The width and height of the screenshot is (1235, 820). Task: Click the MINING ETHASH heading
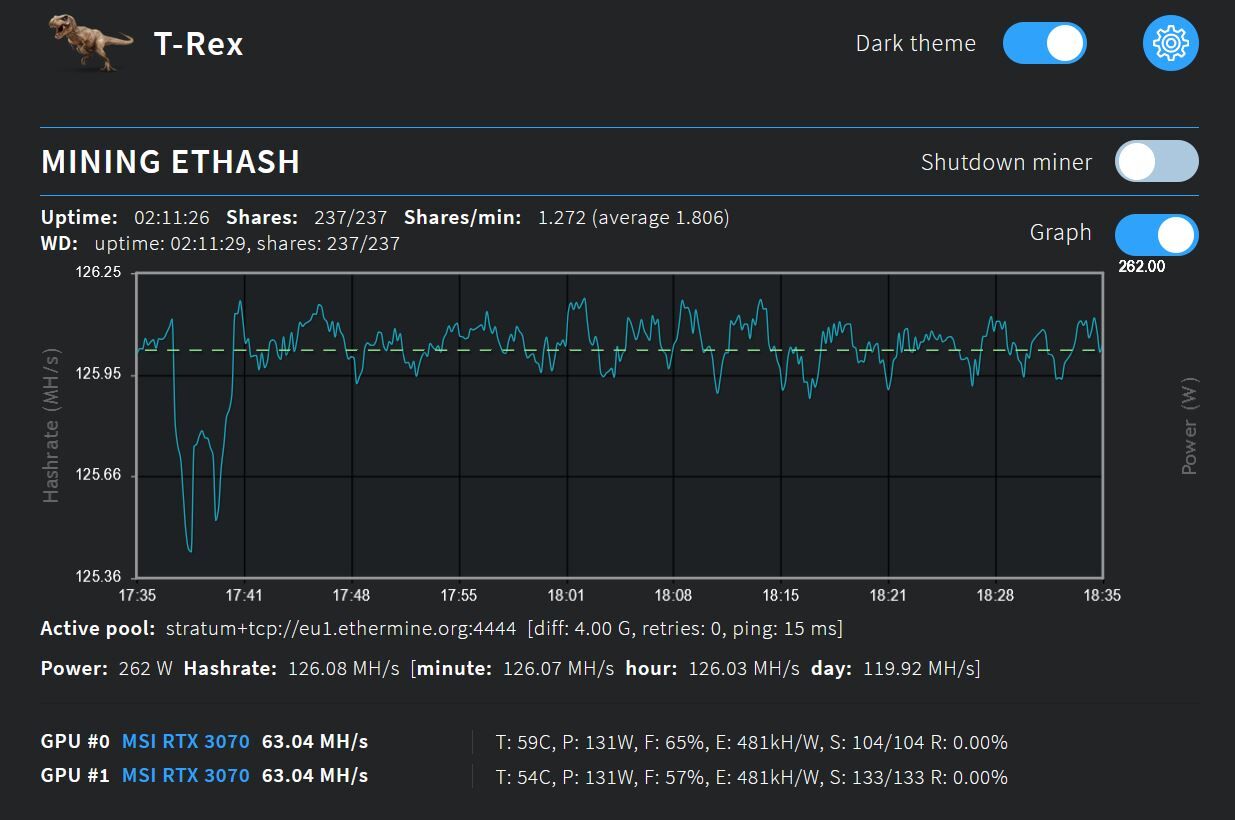coord(171,162)
